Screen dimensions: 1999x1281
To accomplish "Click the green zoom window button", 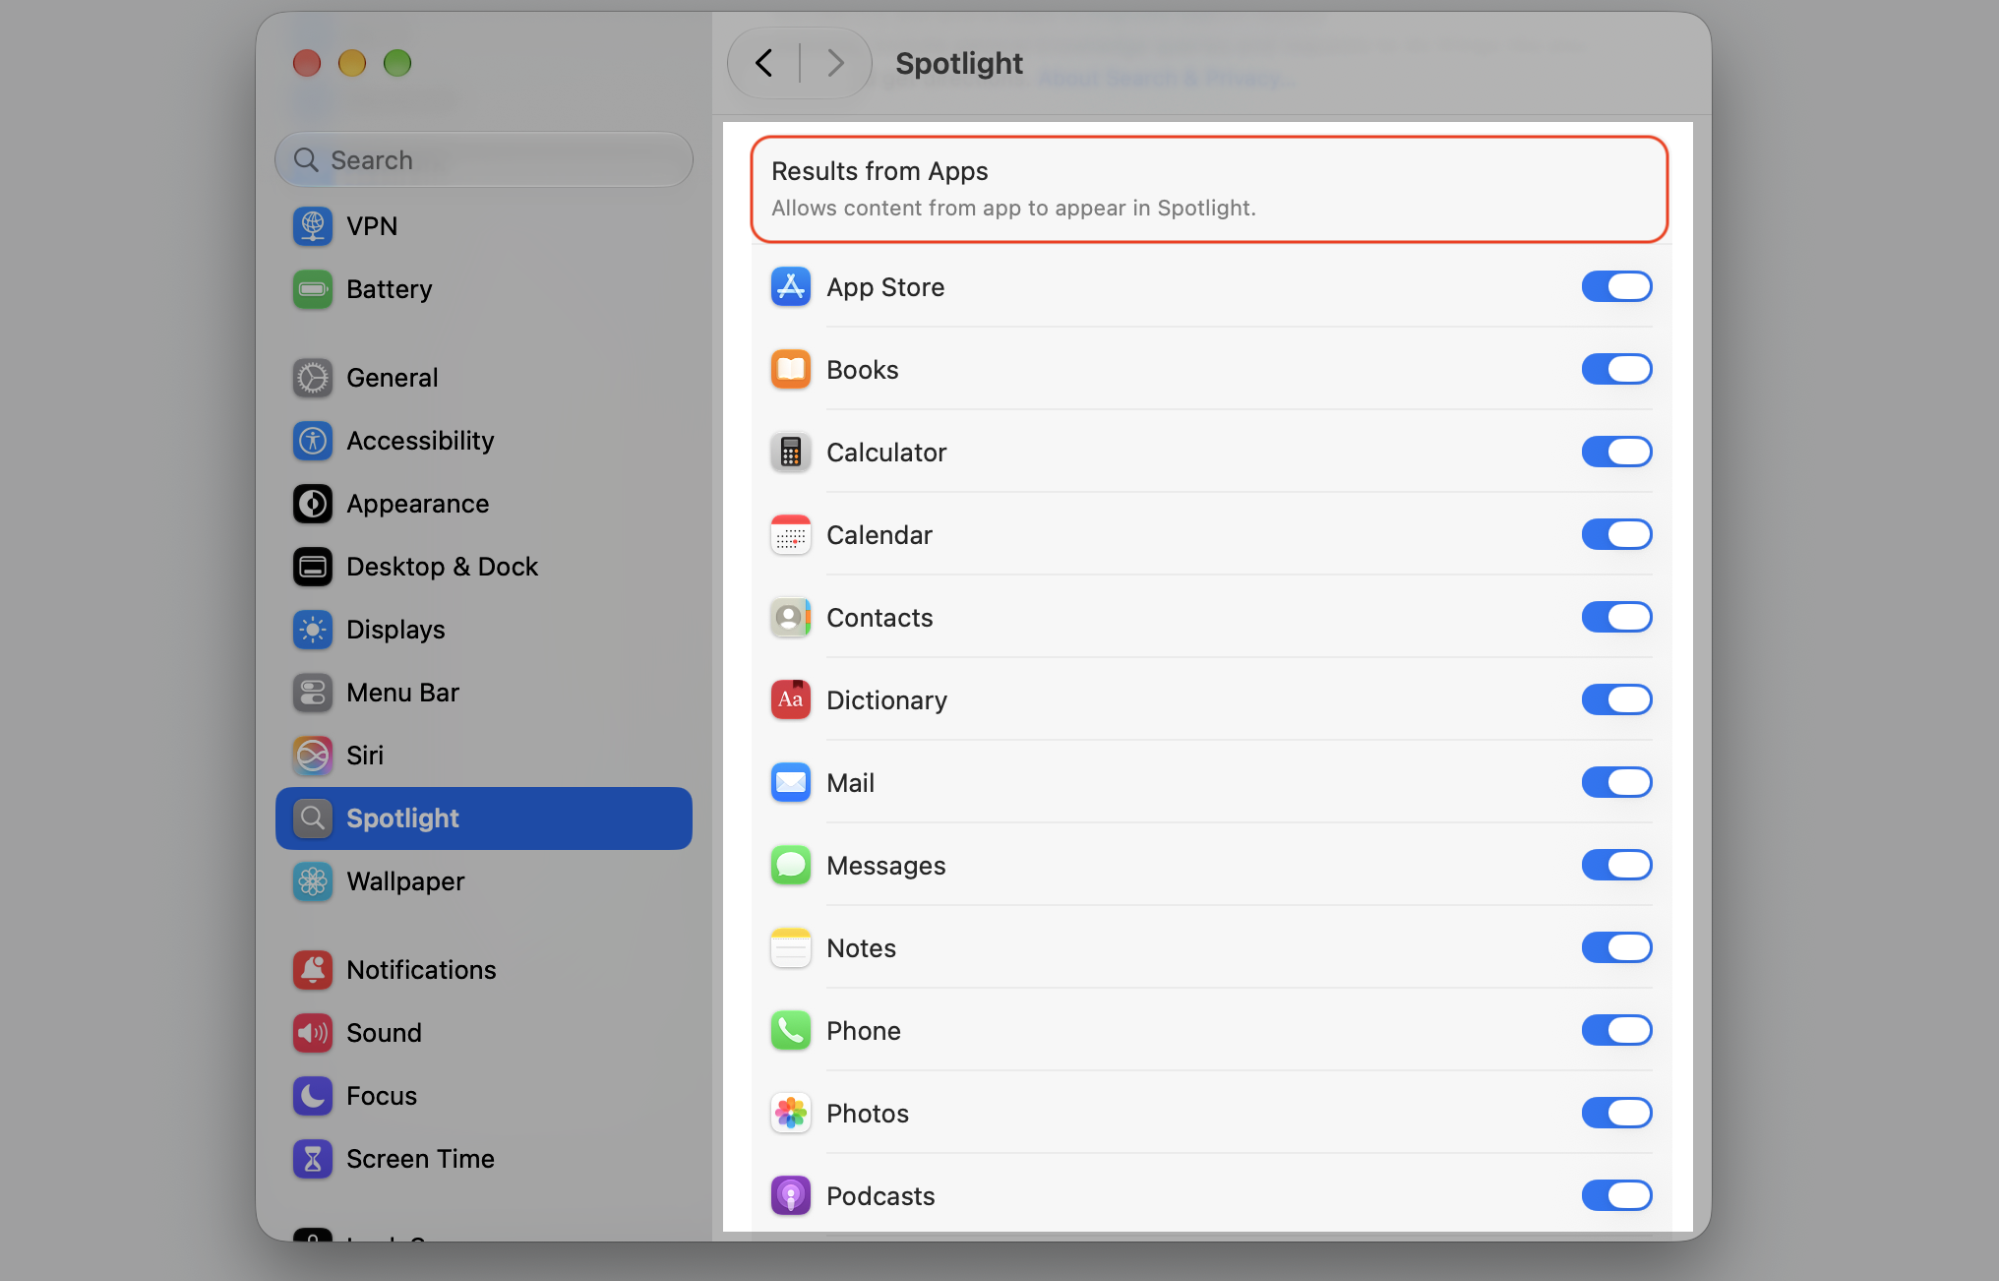I will click(397, 63).
